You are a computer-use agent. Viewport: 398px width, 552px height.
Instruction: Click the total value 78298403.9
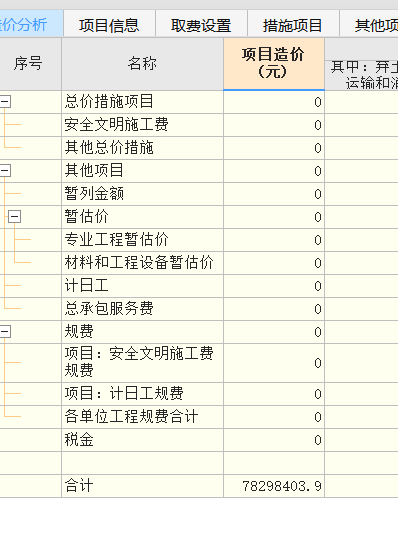click(274, 486)
